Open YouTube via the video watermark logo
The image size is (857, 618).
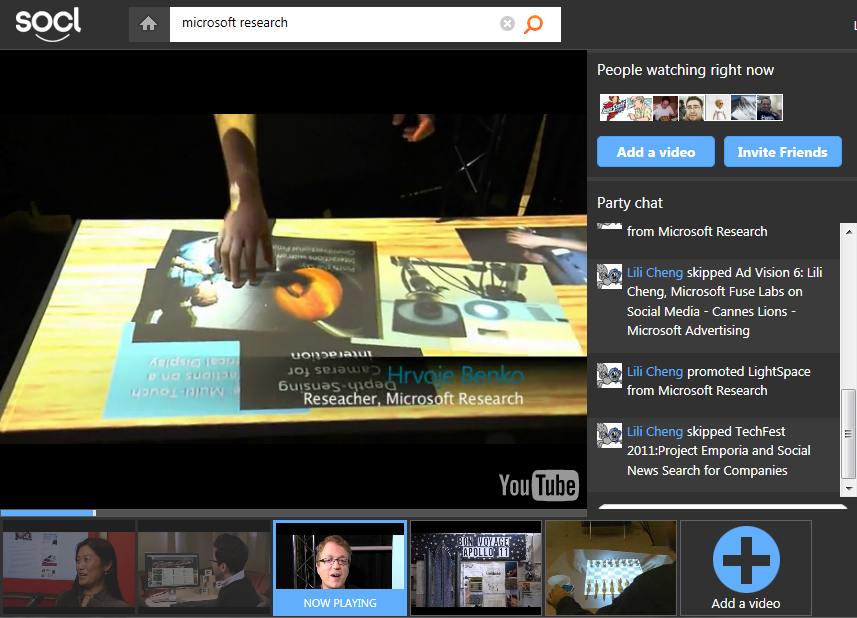tap(538, 486)
